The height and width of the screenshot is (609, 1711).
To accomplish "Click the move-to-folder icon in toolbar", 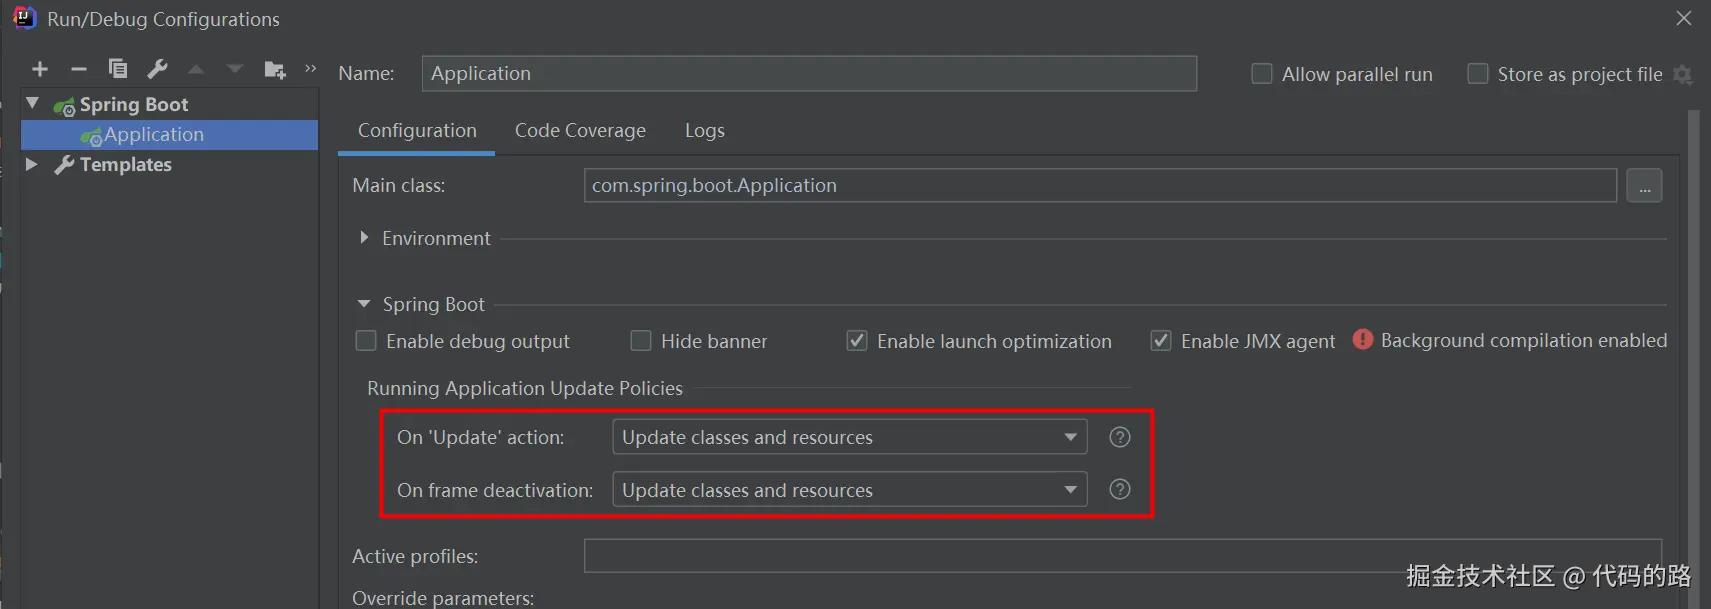I will click(274, 69).
